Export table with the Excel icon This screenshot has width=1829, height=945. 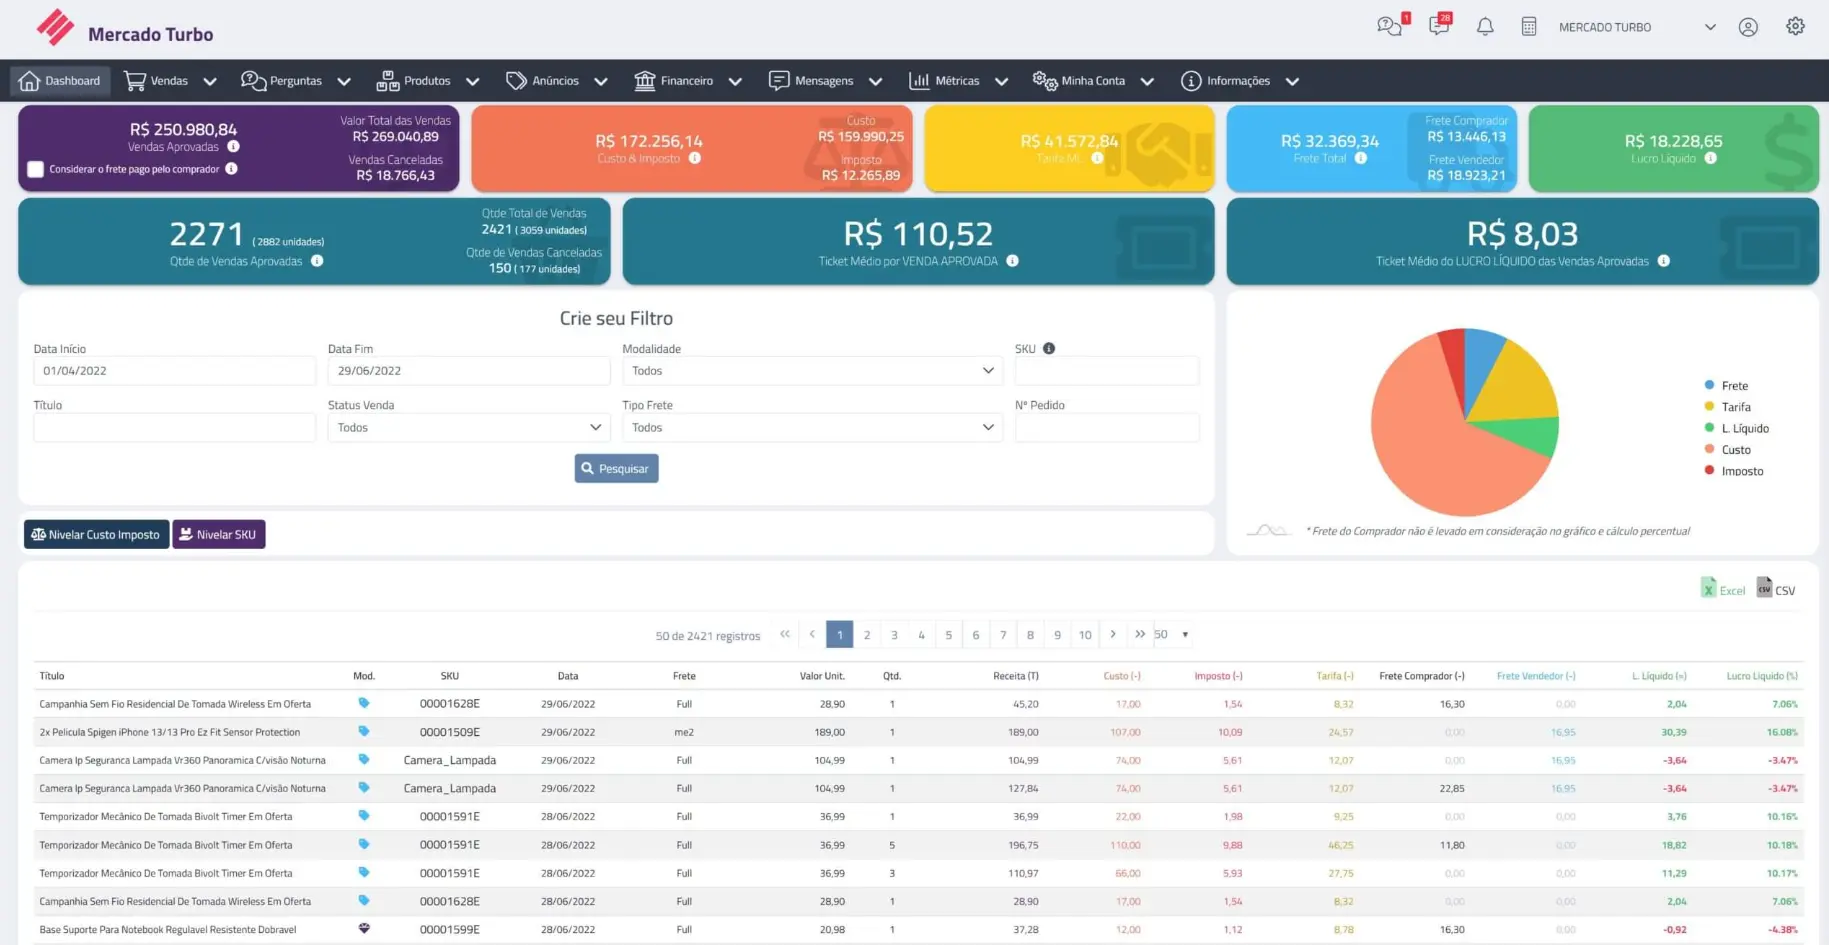coord(1722,589)
